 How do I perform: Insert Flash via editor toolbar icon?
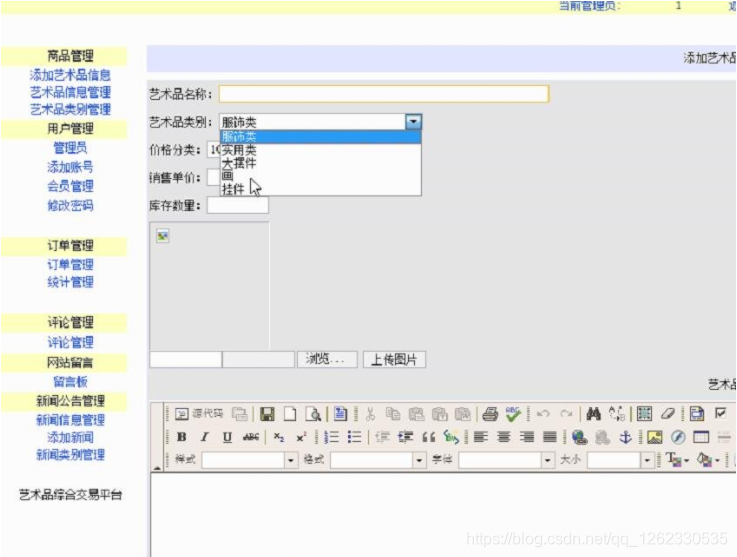[678, 437]
